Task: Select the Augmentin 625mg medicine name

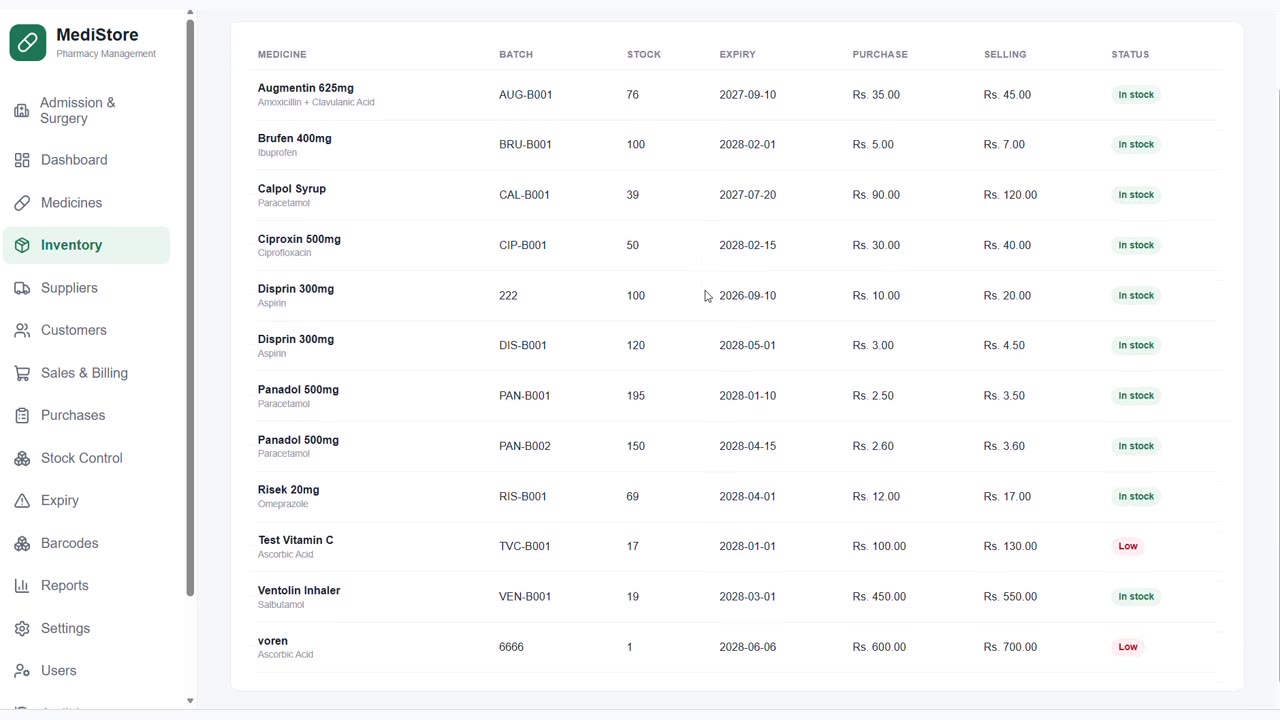Action: 306,88
